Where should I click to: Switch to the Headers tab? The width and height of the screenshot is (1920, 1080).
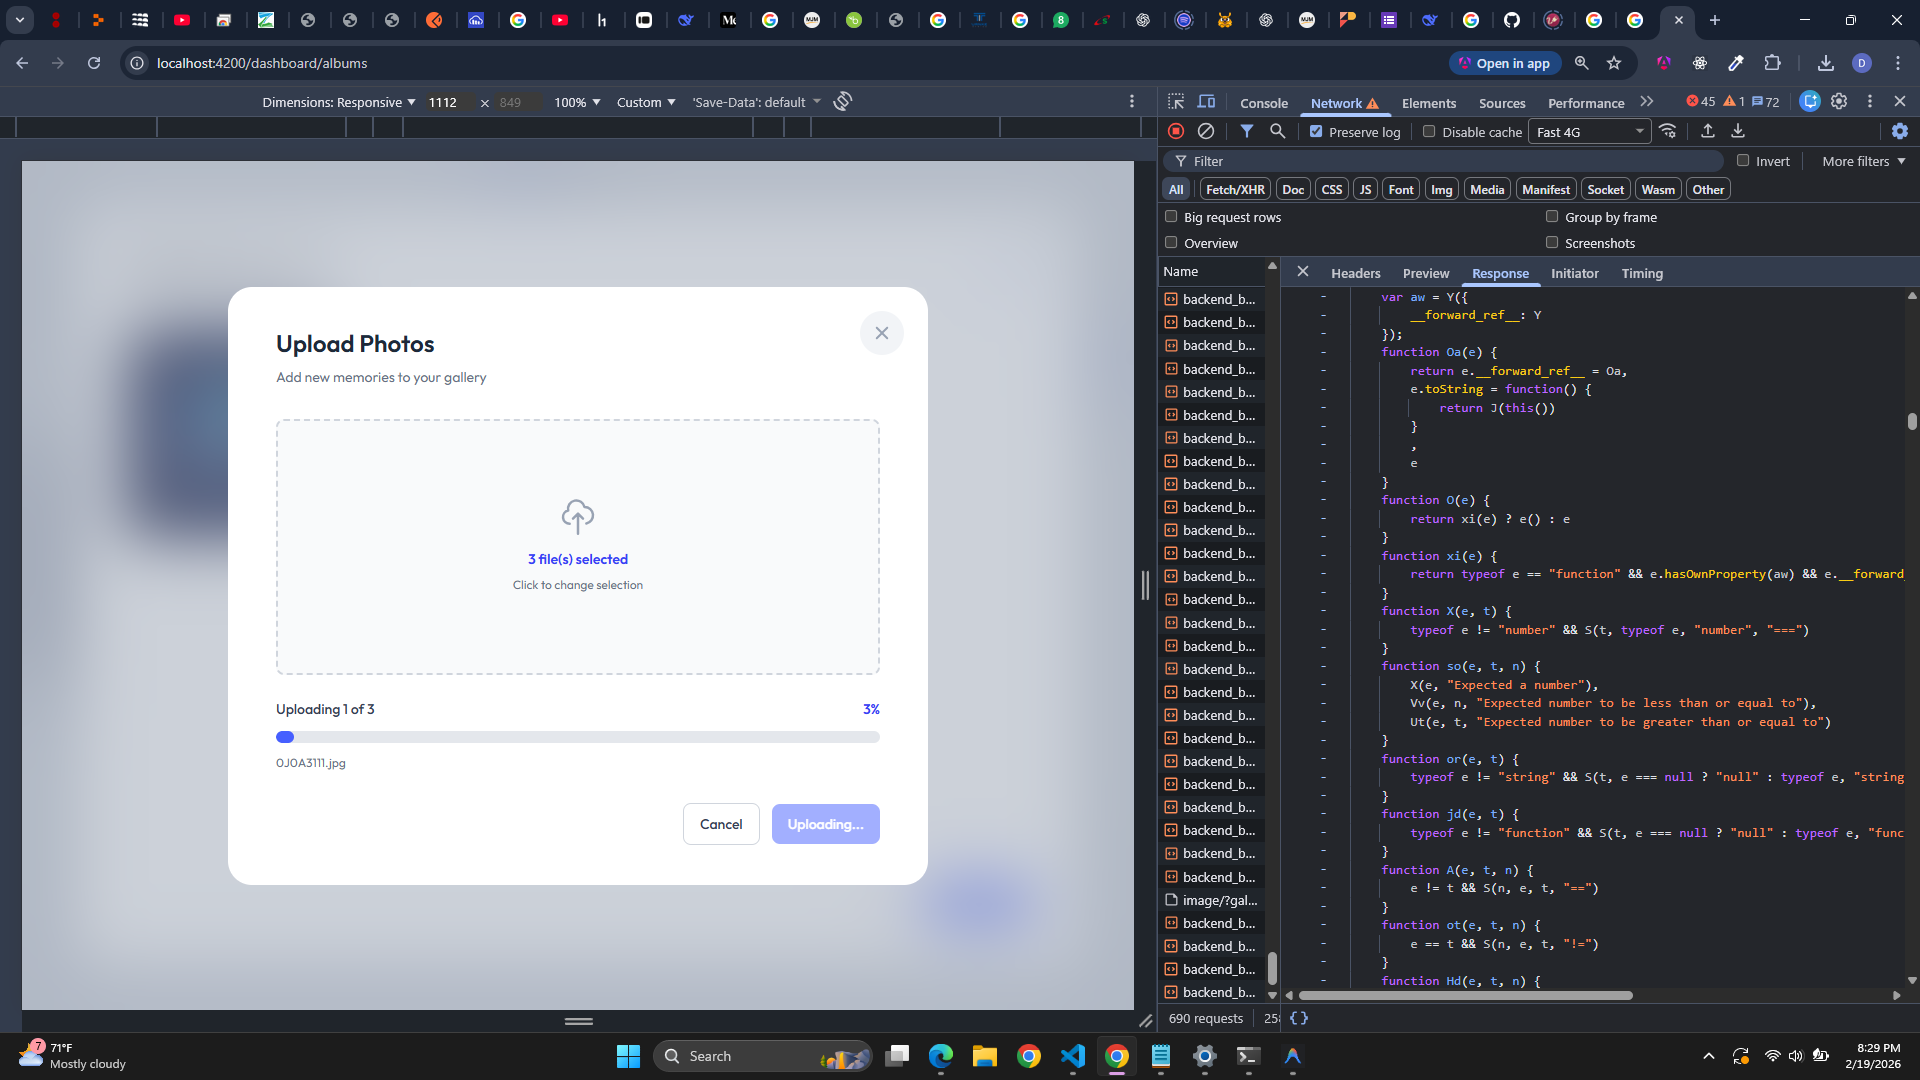pos(1355,273)
